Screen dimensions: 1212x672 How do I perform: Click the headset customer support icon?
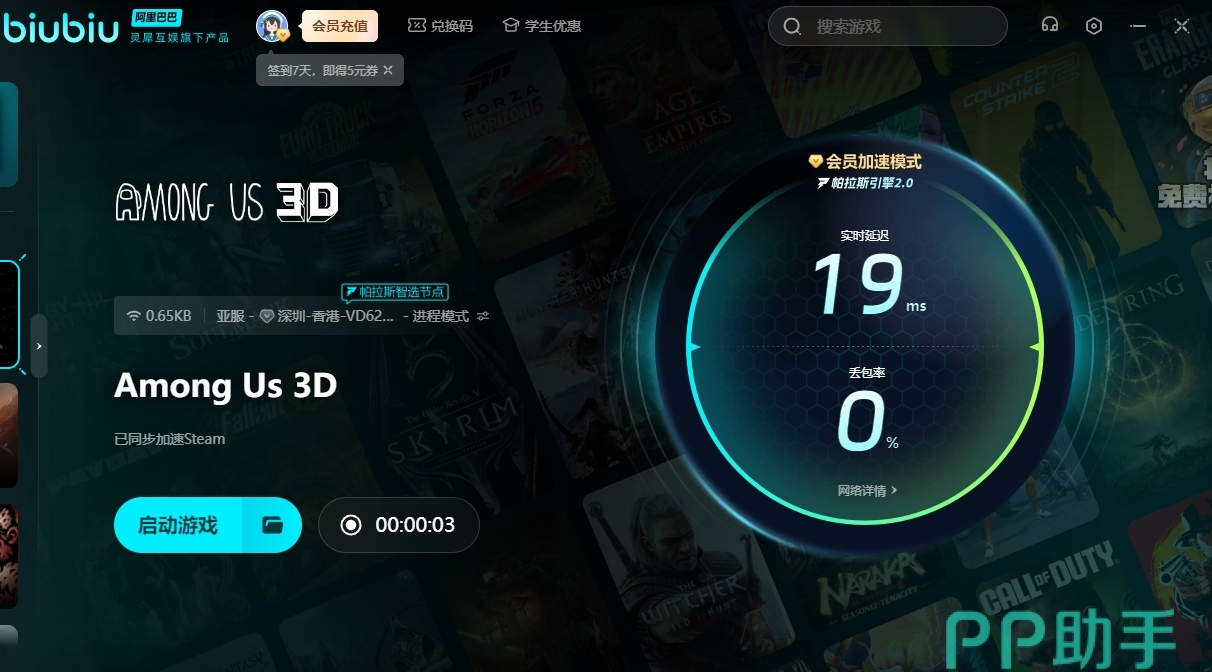(1049, 26)
